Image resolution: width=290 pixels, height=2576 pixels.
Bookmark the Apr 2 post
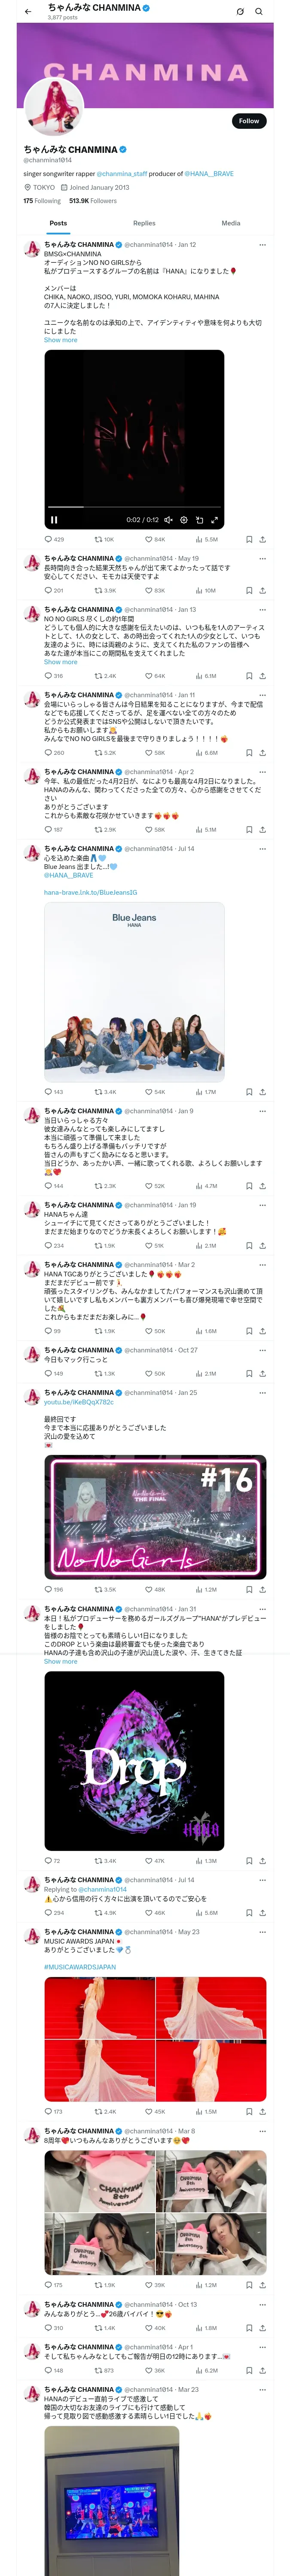click(249, 829)
